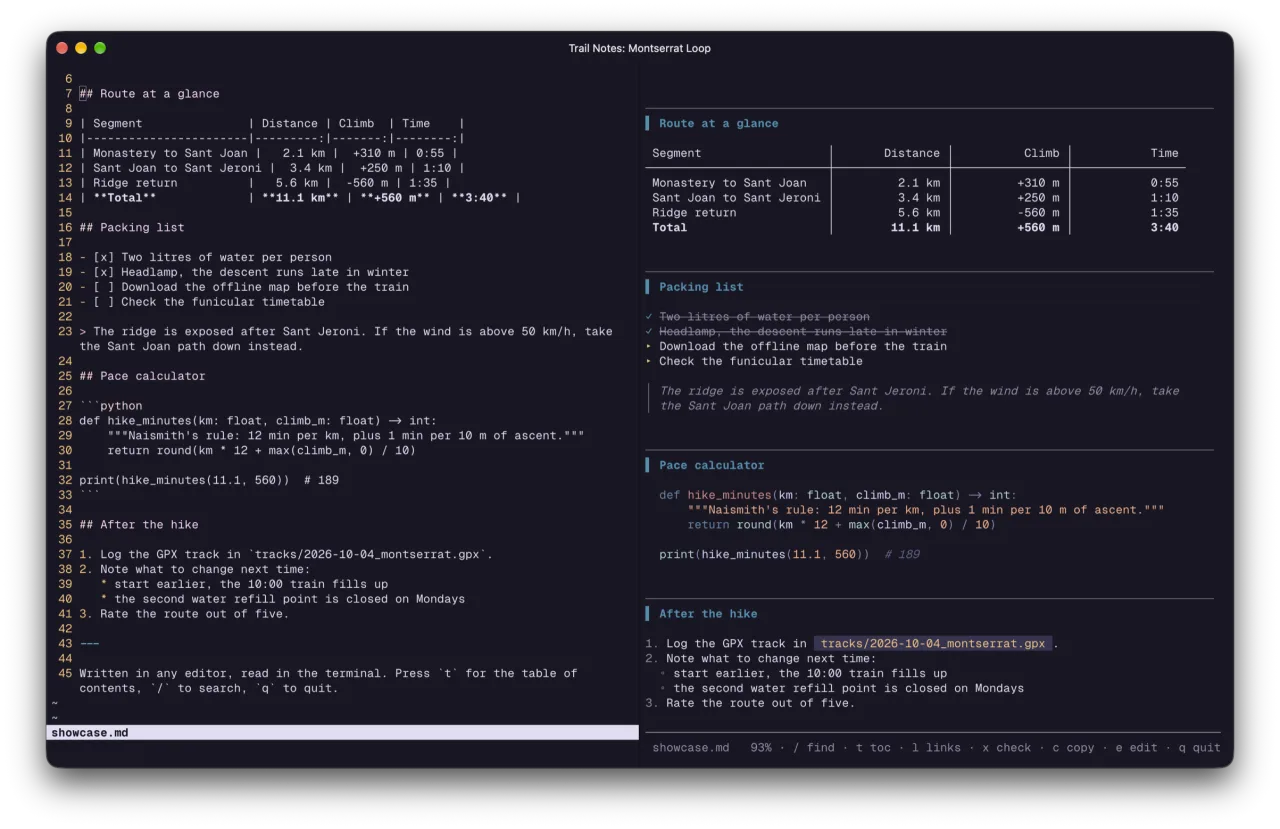
Task: Click the green zoom window button
Action: (100, 48)
